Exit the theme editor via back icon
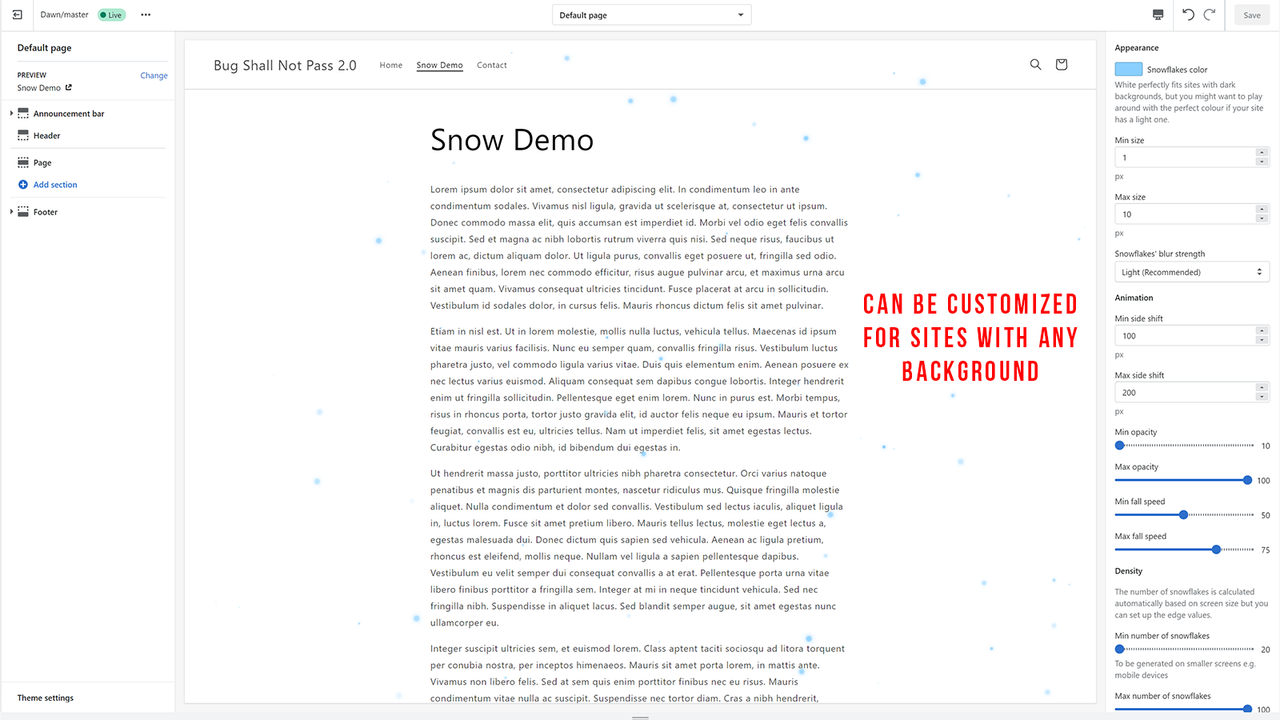The height and width of the screenshot is (720, 1280). (17, 15)
